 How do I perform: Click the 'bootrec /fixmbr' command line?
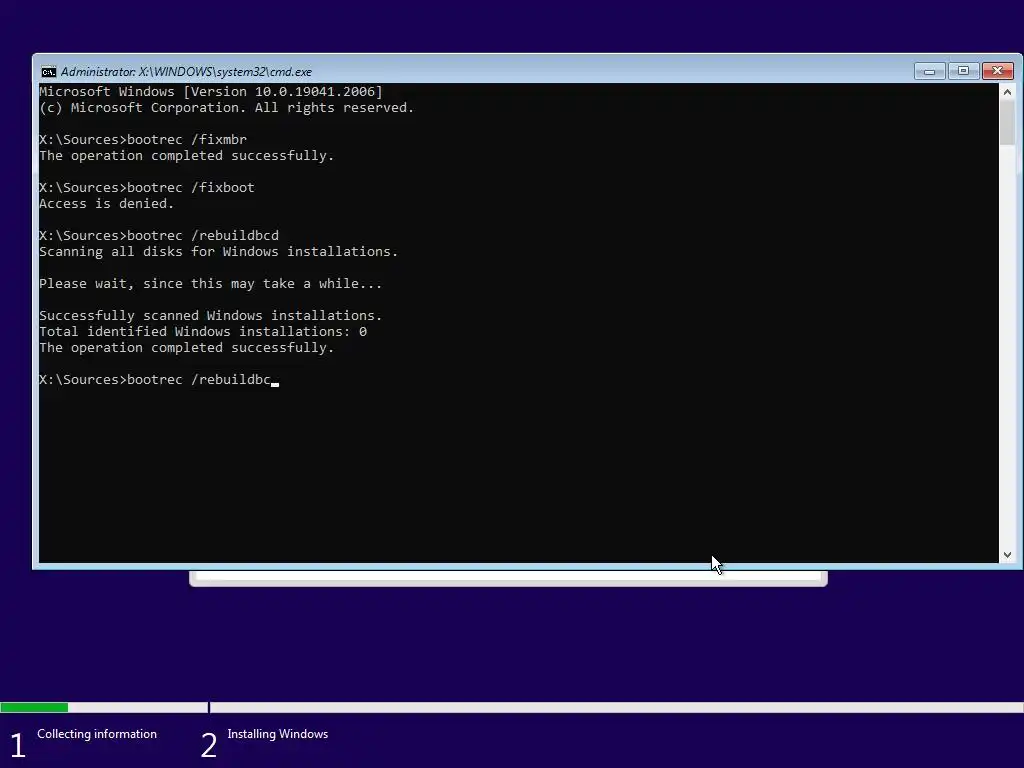143,140
